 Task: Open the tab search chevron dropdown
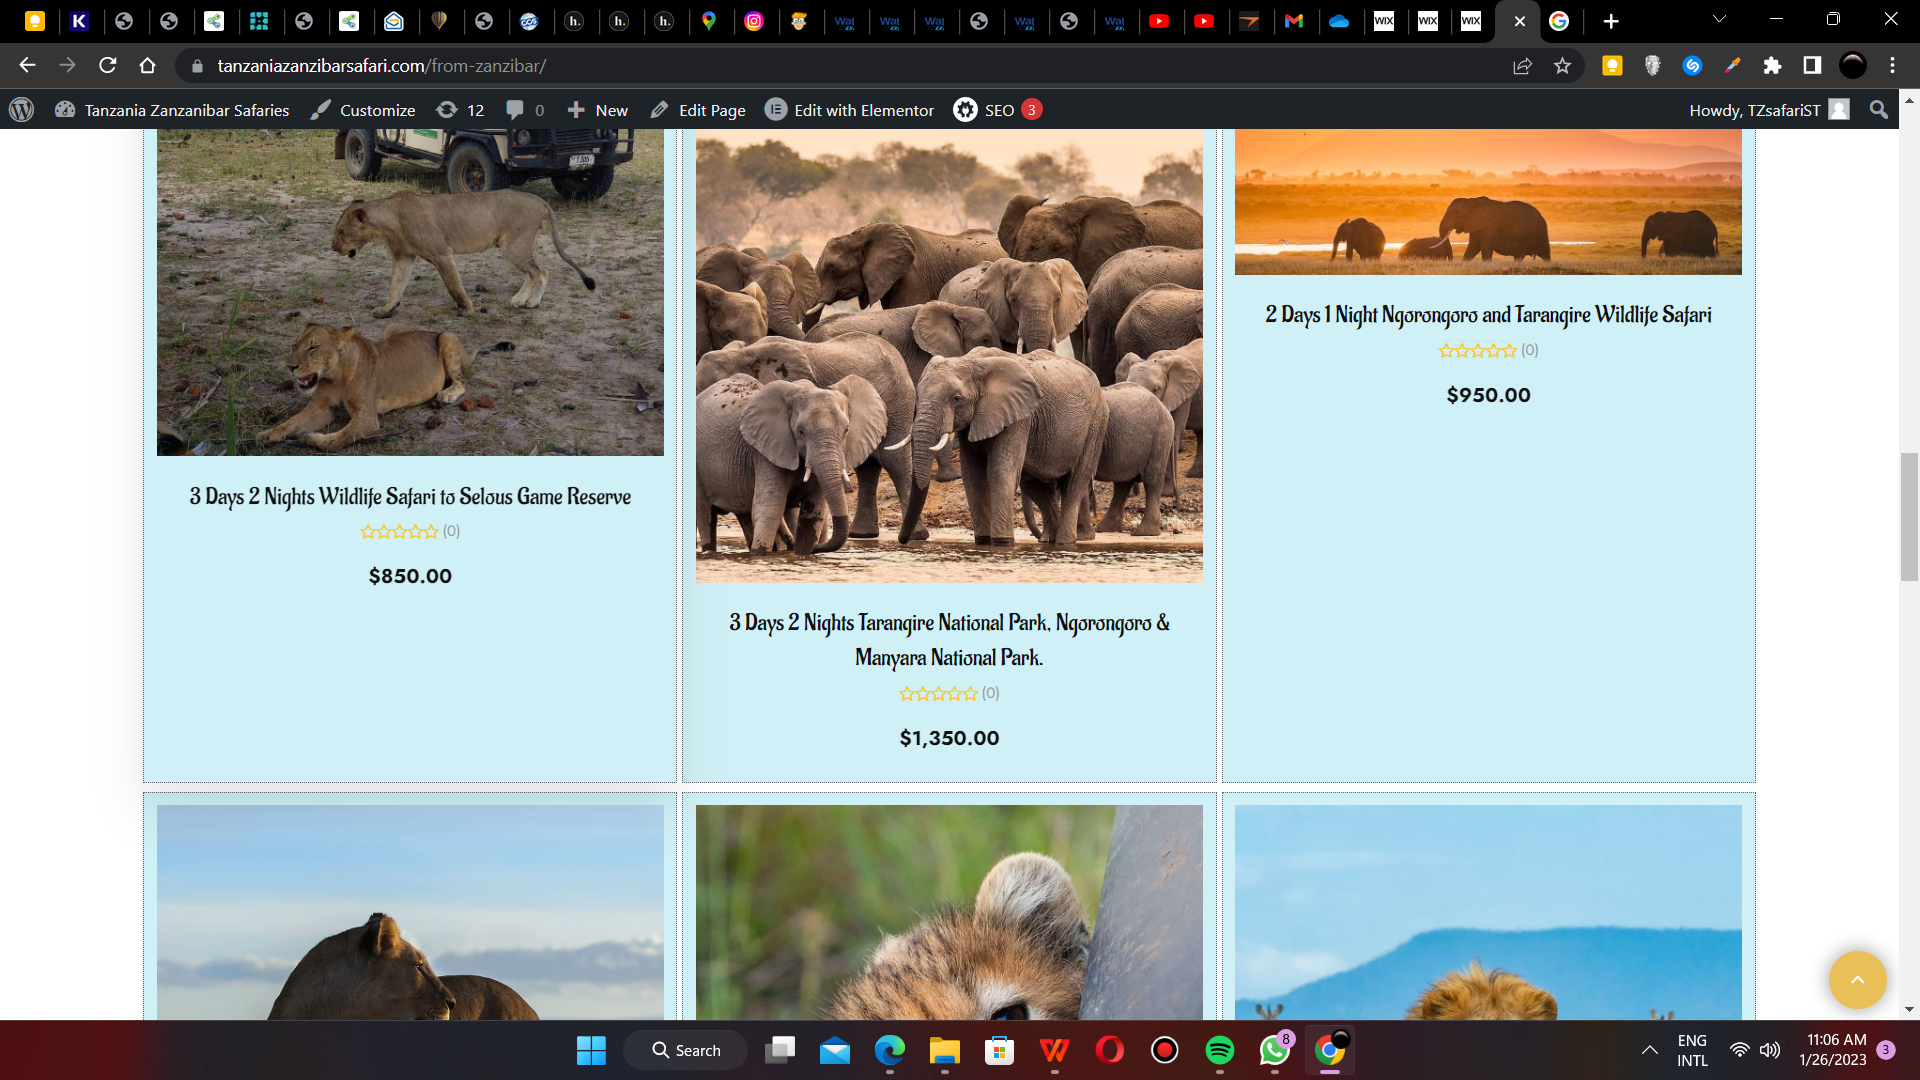(x=1719, y=19)
